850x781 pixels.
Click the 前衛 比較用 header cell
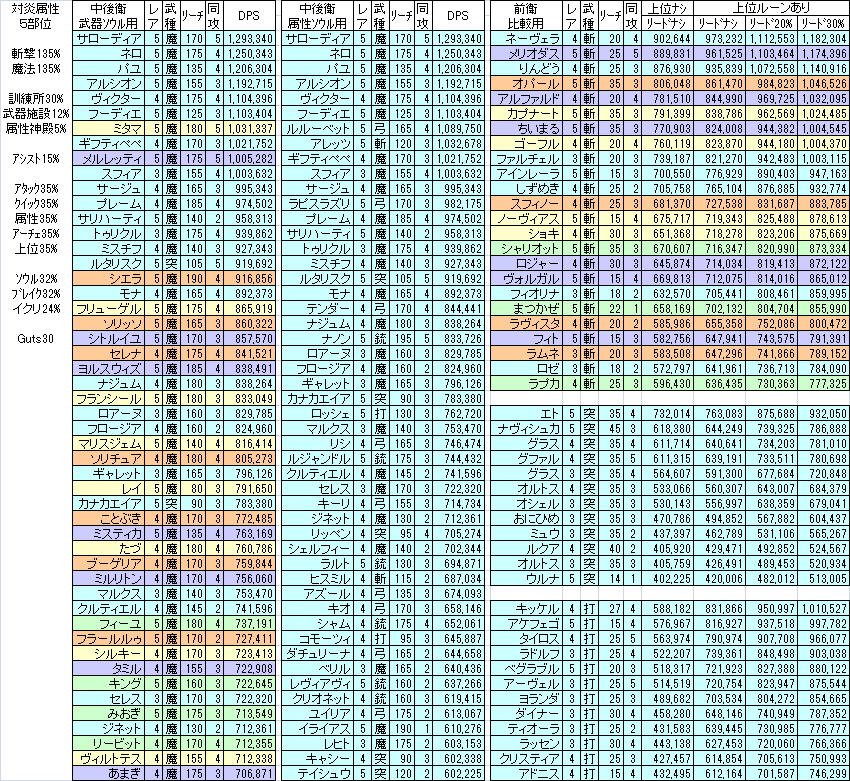pyautogui.click(x=525, y=16)
